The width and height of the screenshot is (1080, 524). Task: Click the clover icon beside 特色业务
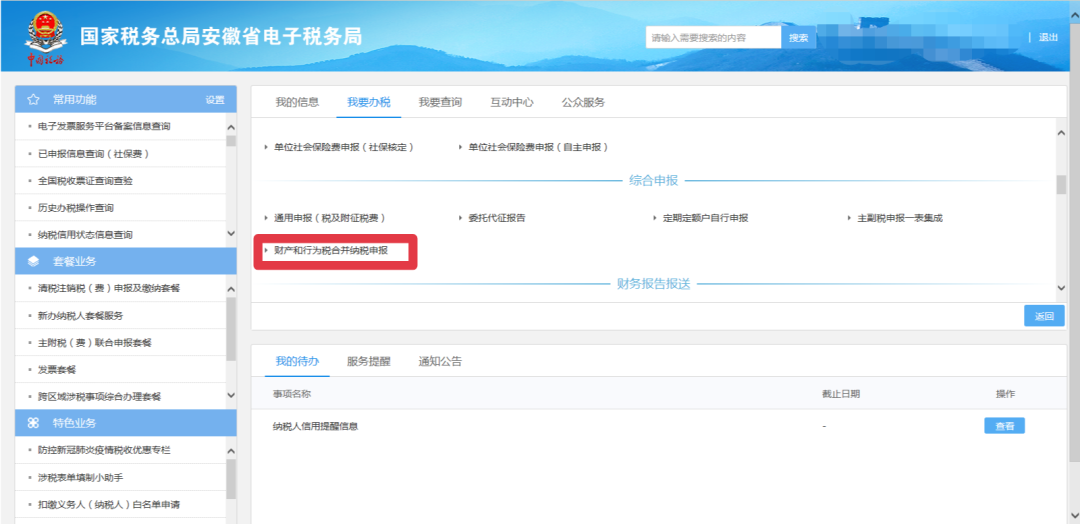click(x=32, y=423)
